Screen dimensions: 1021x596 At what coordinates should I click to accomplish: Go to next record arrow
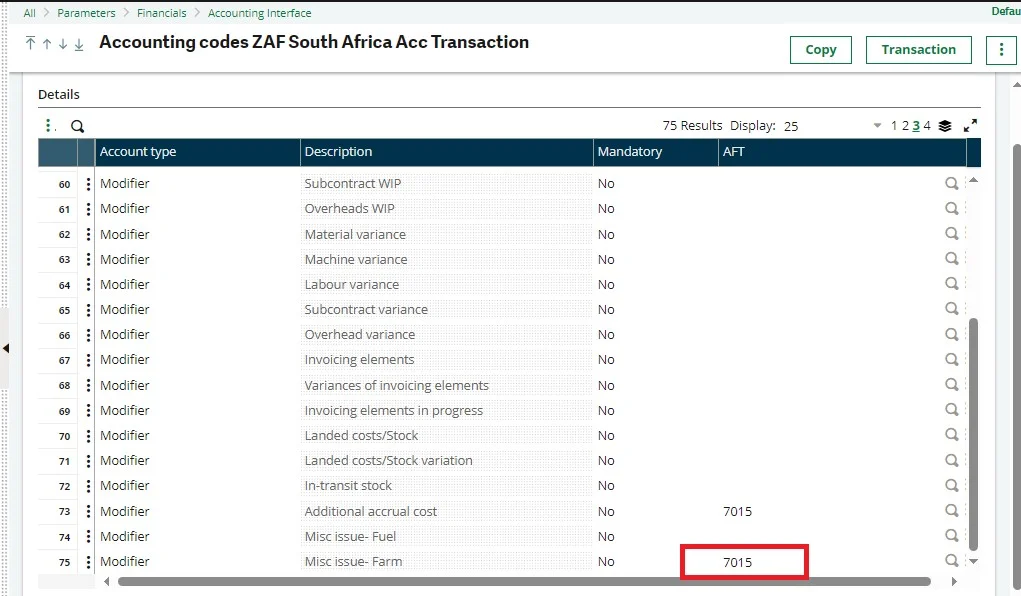(x=62, y=43)
